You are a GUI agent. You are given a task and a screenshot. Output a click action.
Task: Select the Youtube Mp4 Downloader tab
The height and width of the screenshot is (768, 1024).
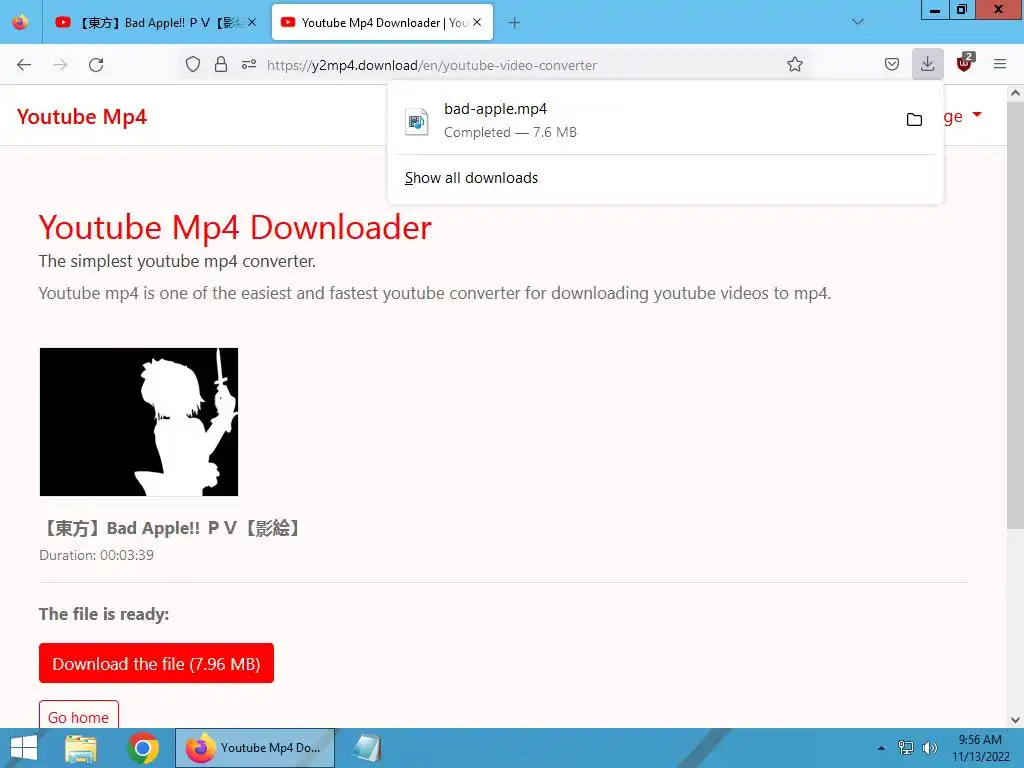(x=382, y=23)
